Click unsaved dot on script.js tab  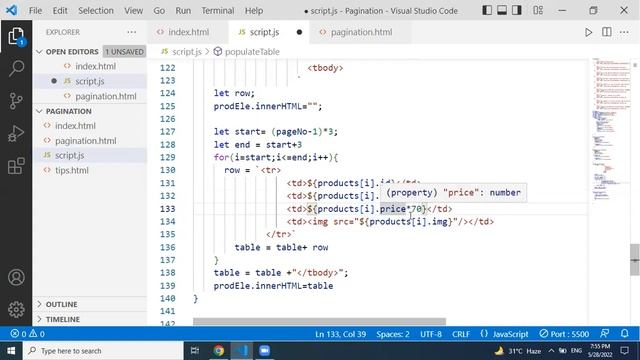(x=299, y=32)
